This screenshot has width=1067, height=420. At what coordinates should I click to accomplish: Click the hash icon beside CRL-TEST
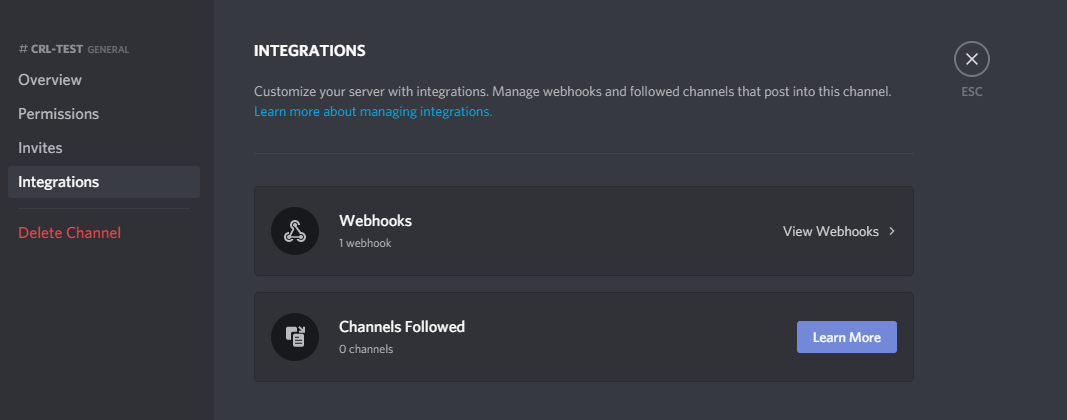tap(23, 49)
